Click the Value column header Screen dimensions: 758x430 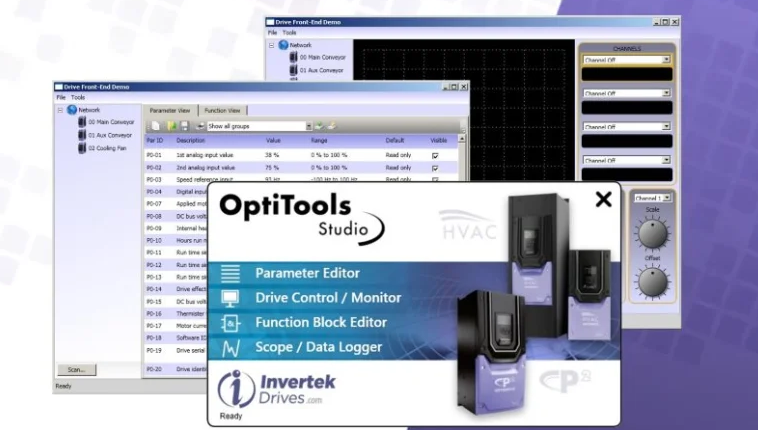point(273,140)
